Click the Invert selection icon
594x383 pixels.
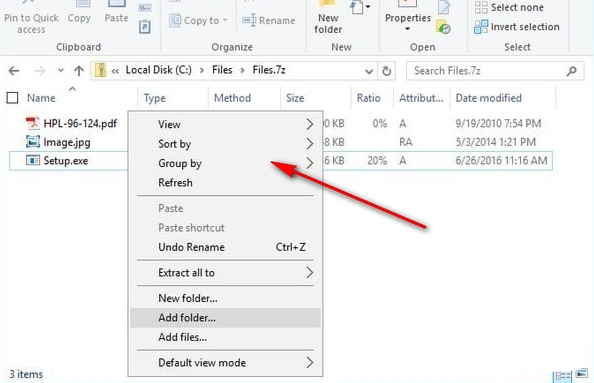pyautogui.click(x=481, y=27)
